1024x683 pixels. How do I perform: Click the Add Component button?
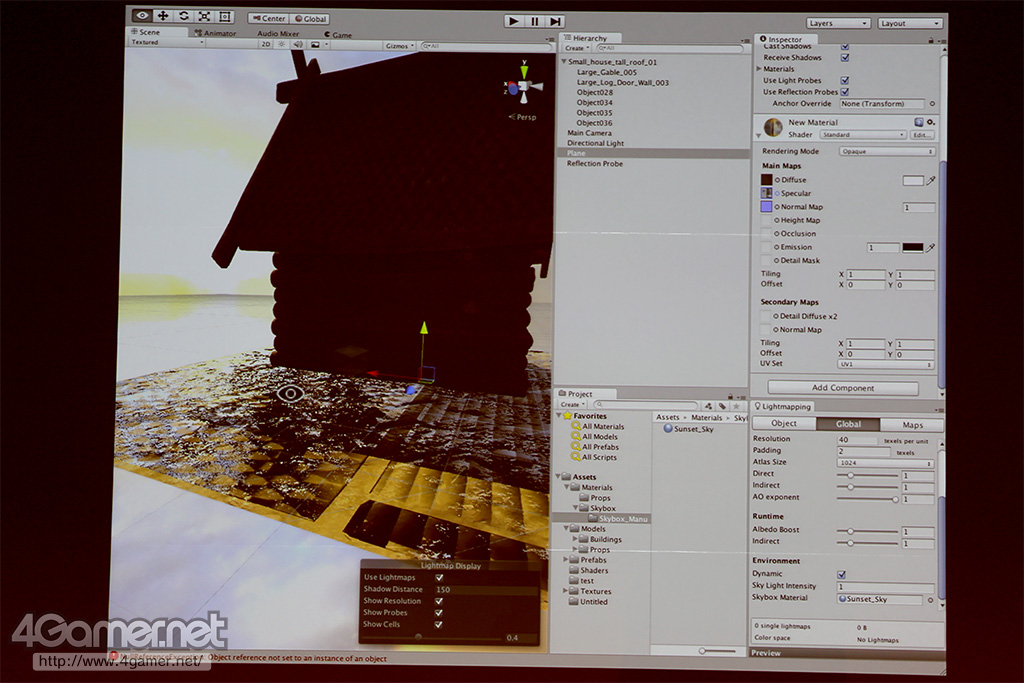(x=842, y=388)
